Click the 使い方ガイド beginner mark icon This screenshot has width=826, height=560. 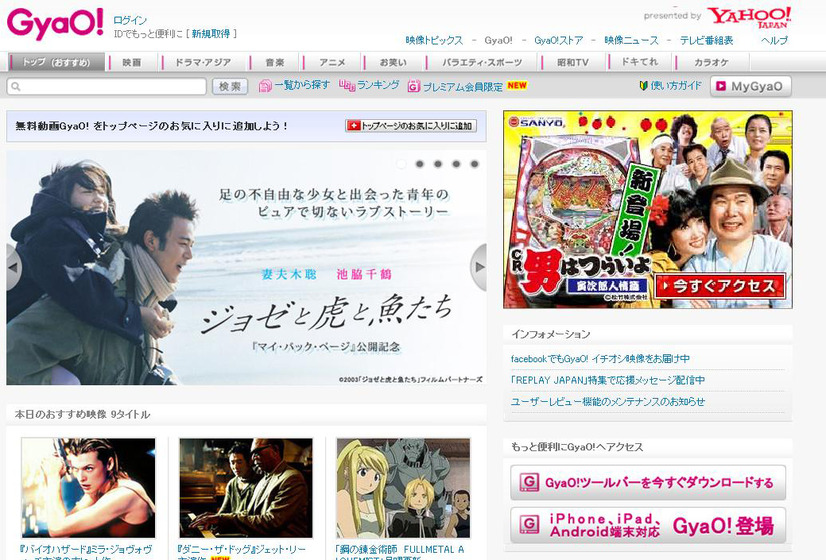[x=643, y=85]
